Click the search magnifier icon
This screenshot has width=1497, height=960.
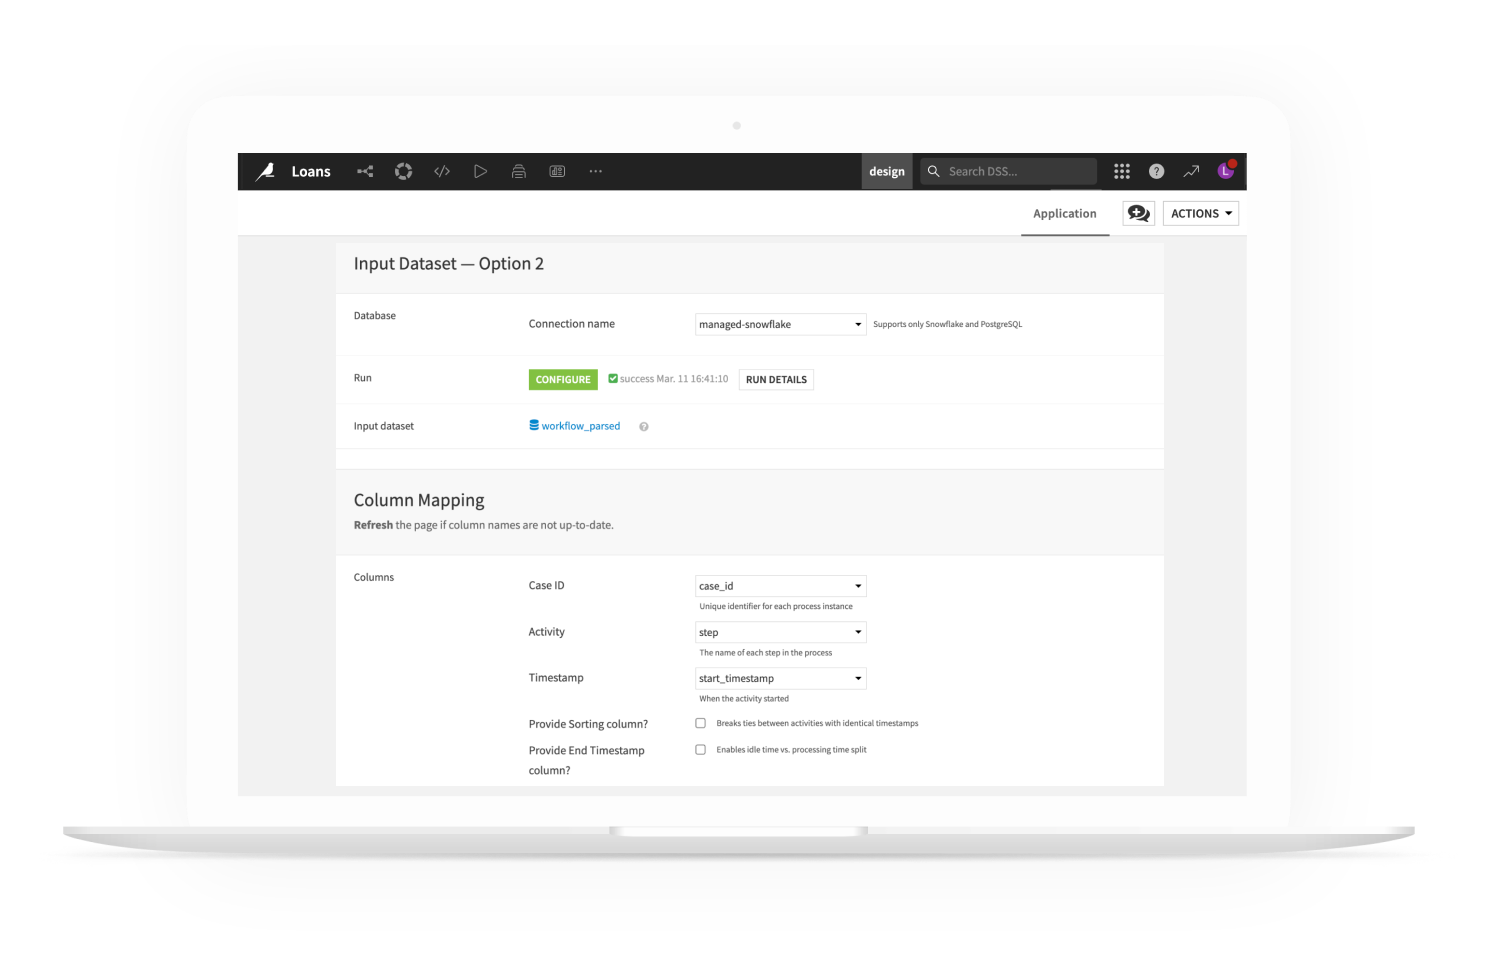tap(934, 172)
